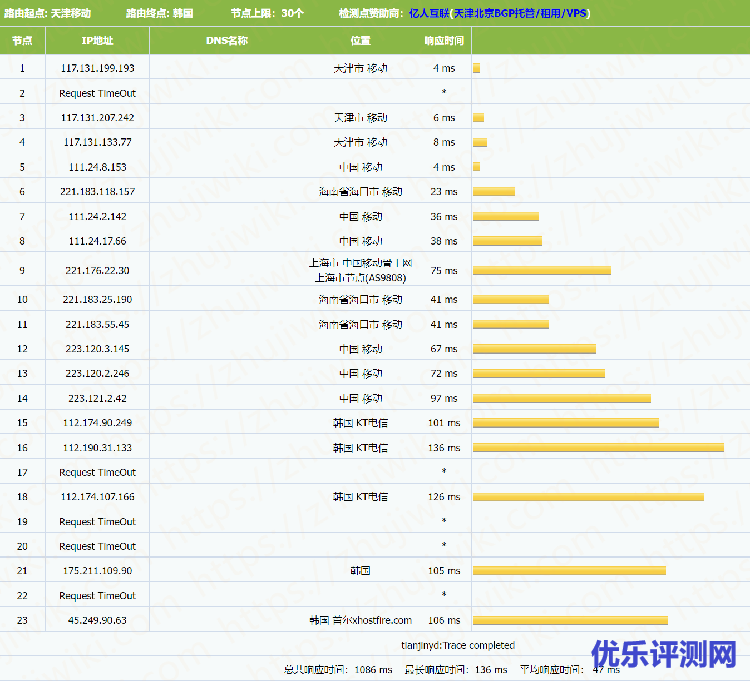This screenshot has width=750, height=681.
Task: Select IP address 117.131.199.193
Action: (97, 68)
